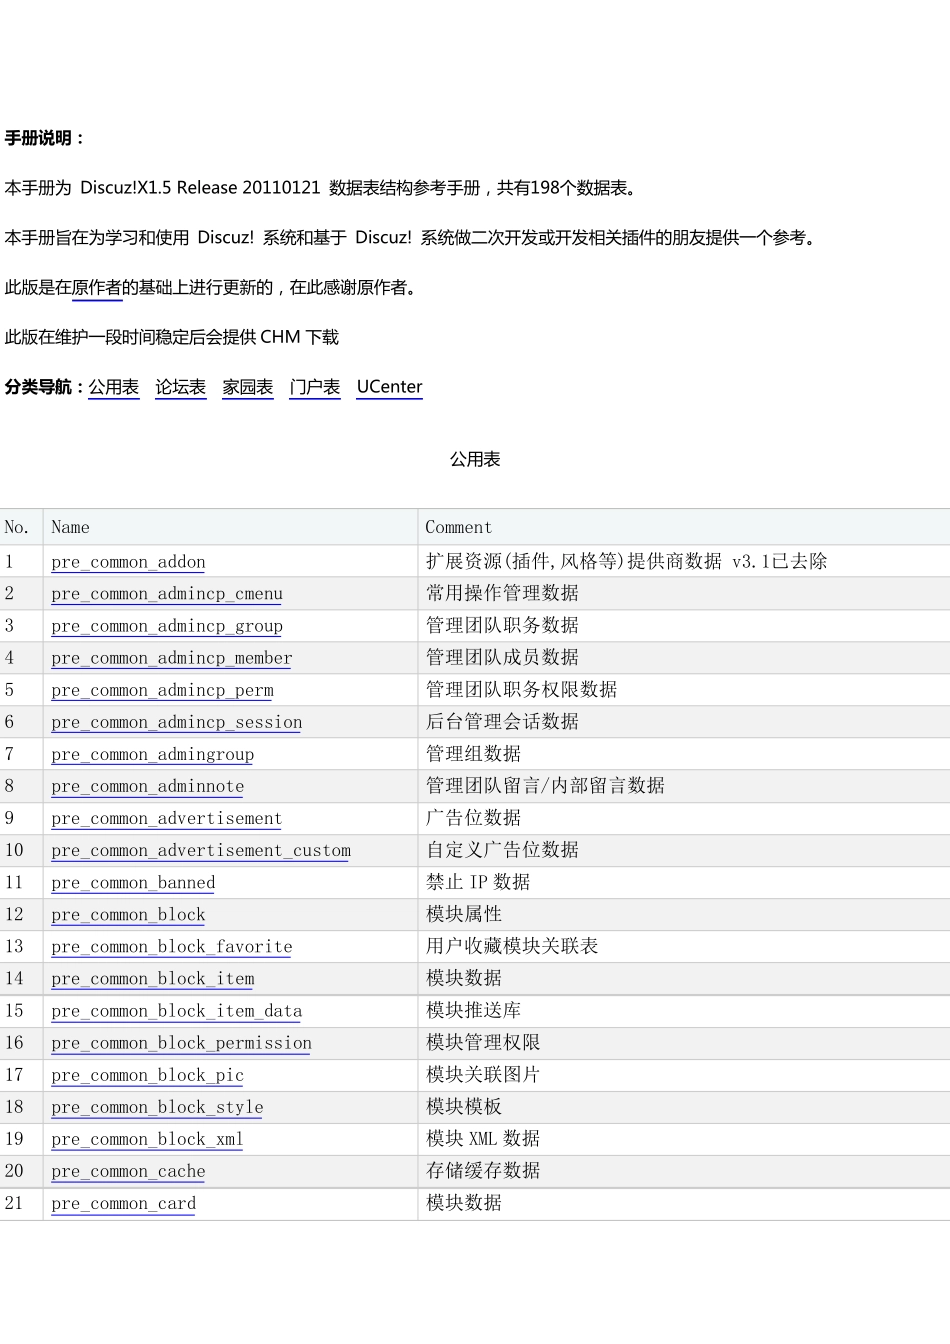Click the sentence mentioning 198个数据表
The width and height of the screenshot is (950, 1344).
[321, 187]
